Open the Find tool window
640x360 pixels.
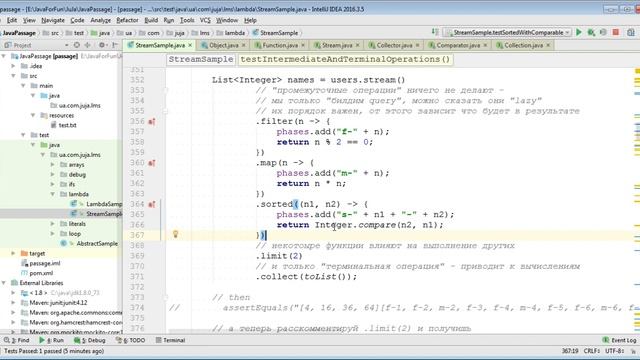coord(17,340)
